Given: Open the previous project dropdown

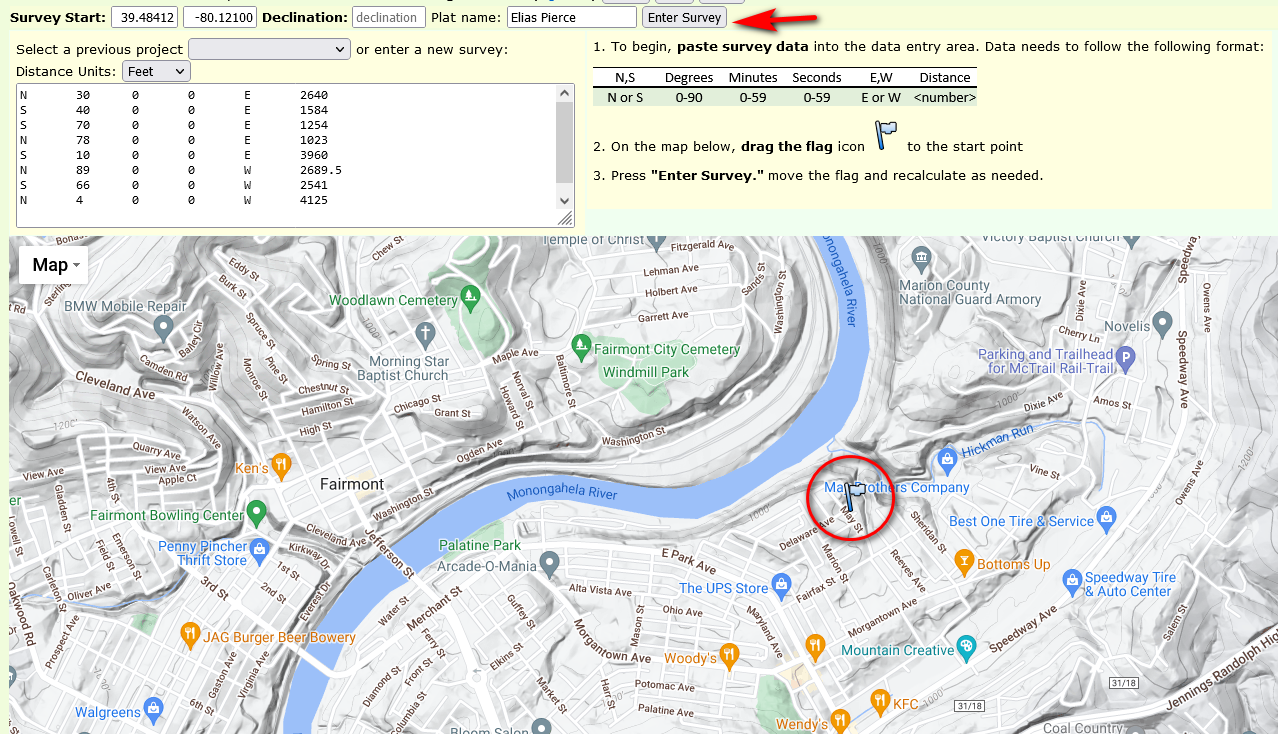Looking at the screenshot, I should tap(269, 49).
